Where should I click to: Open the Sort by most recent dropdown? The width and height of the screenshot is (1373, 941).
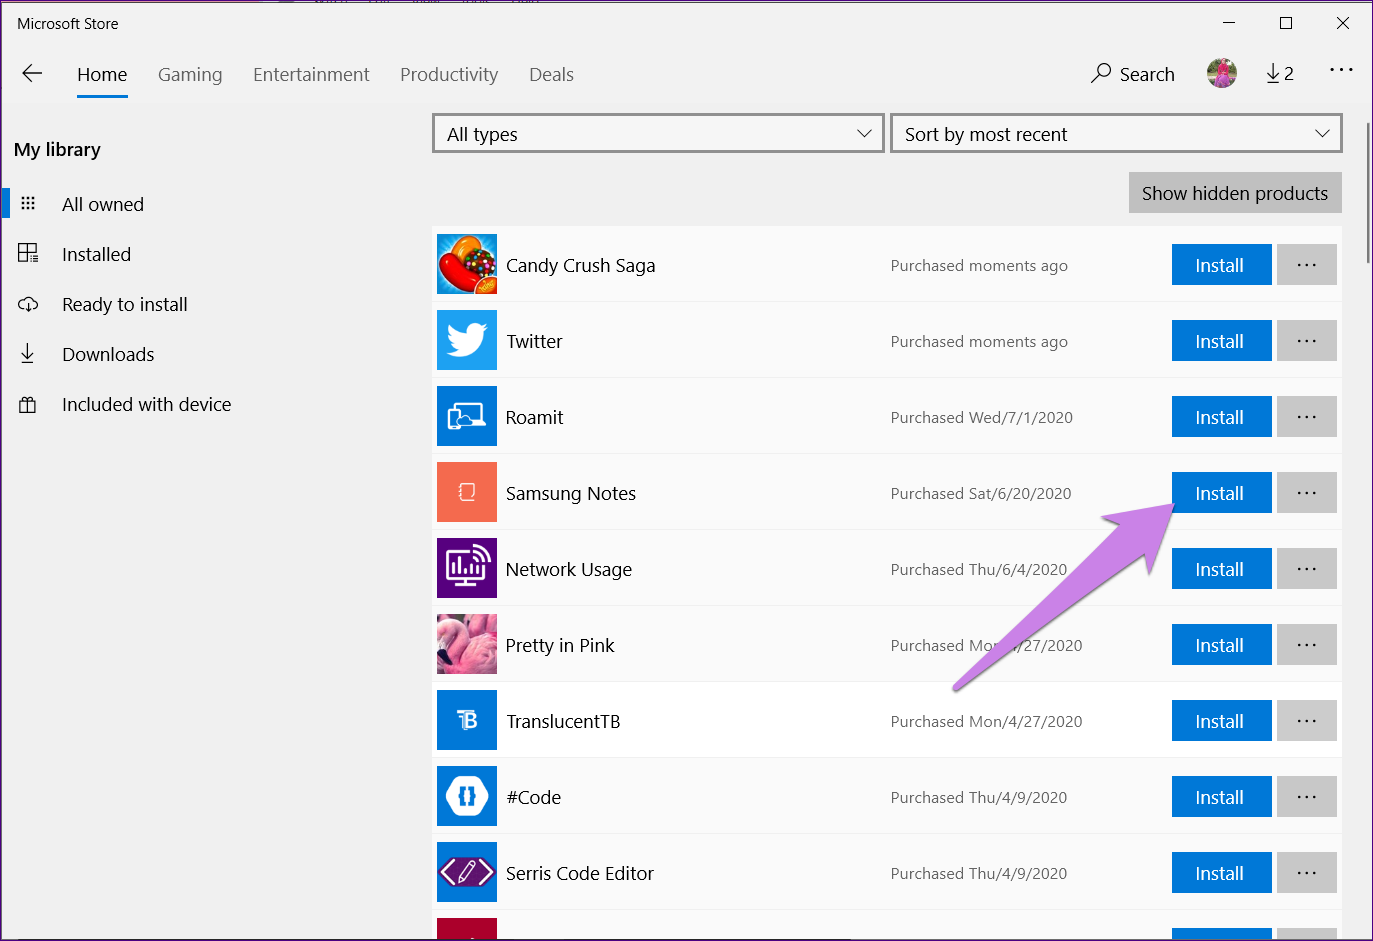pyautogui.click(x=1116, y=133)
